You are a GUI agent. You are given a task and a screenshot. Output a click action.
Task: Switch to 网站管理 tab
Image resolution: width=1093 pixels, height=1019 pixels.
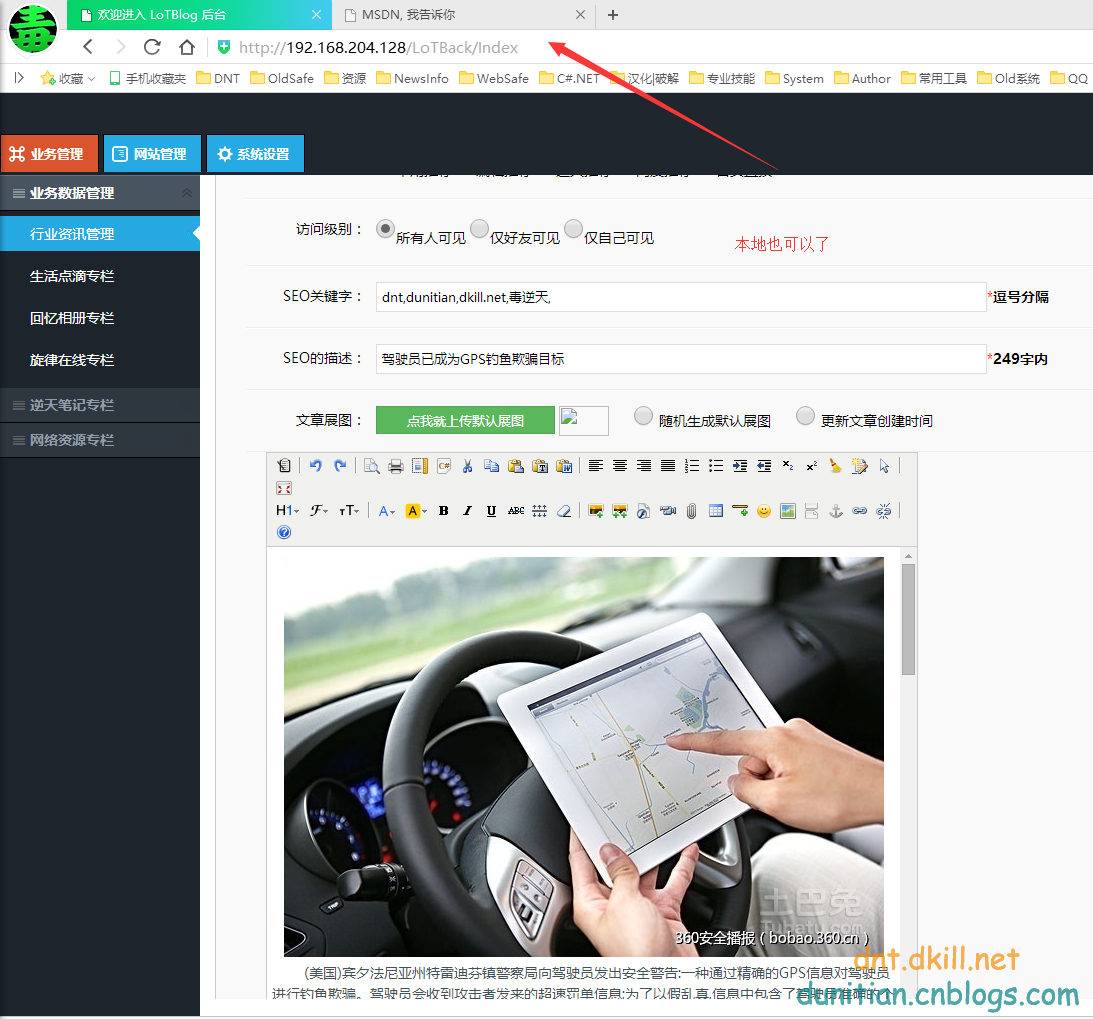tap(152, 153)
